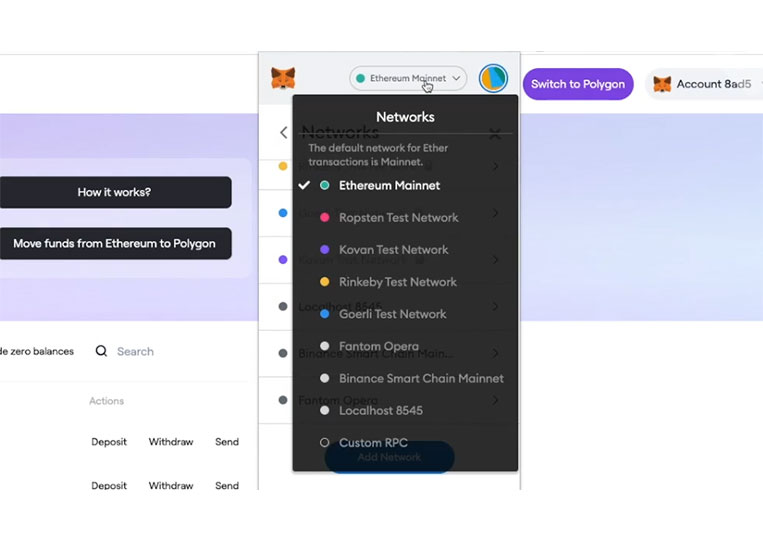
Task: Choose Custom RPC option
Action: (405, 442)
